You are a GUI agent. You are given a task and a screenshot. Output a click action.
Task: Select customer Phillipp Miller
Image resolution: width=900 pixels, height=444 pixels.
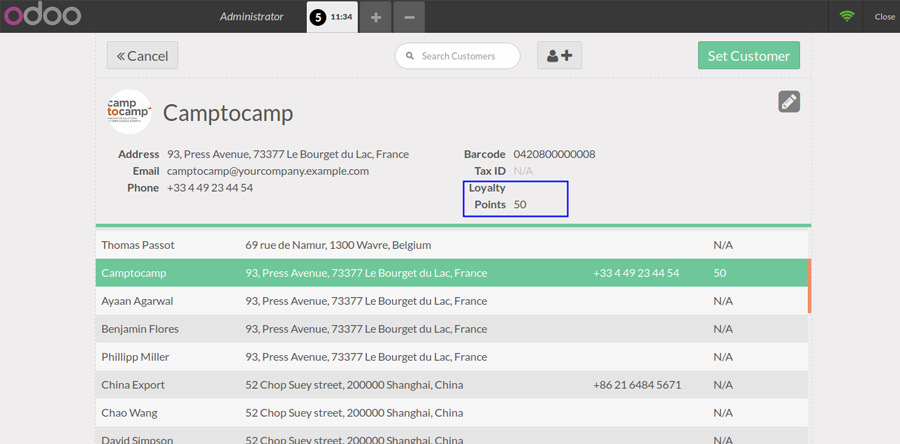(452, 357)
